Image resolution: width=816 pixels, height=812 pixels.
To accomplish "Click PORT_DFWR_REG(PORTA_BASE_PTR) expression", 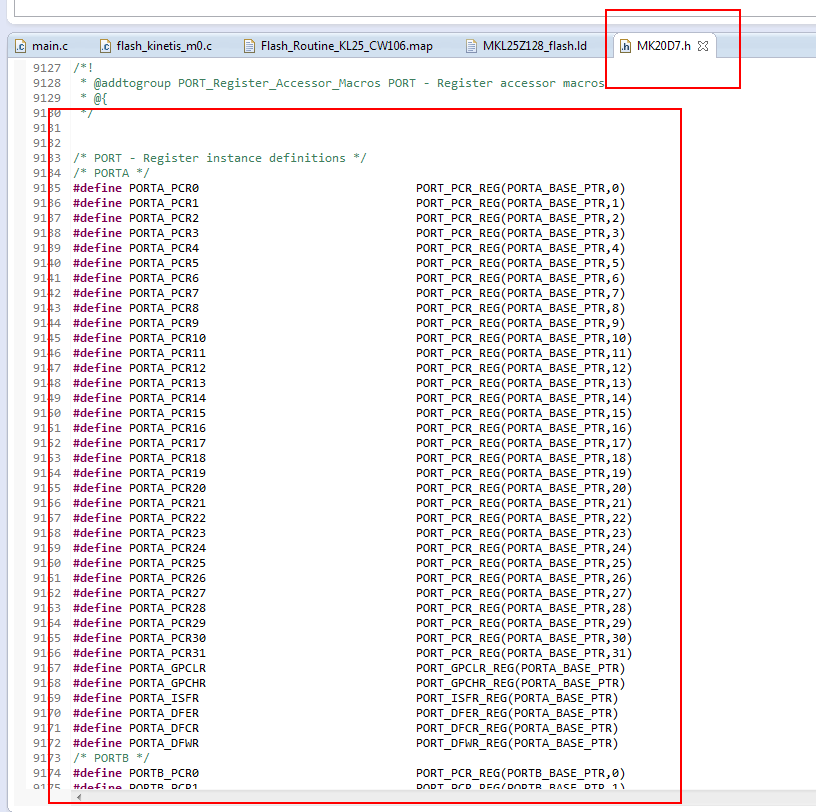I will pyautogui.click(x=517, y=743).
